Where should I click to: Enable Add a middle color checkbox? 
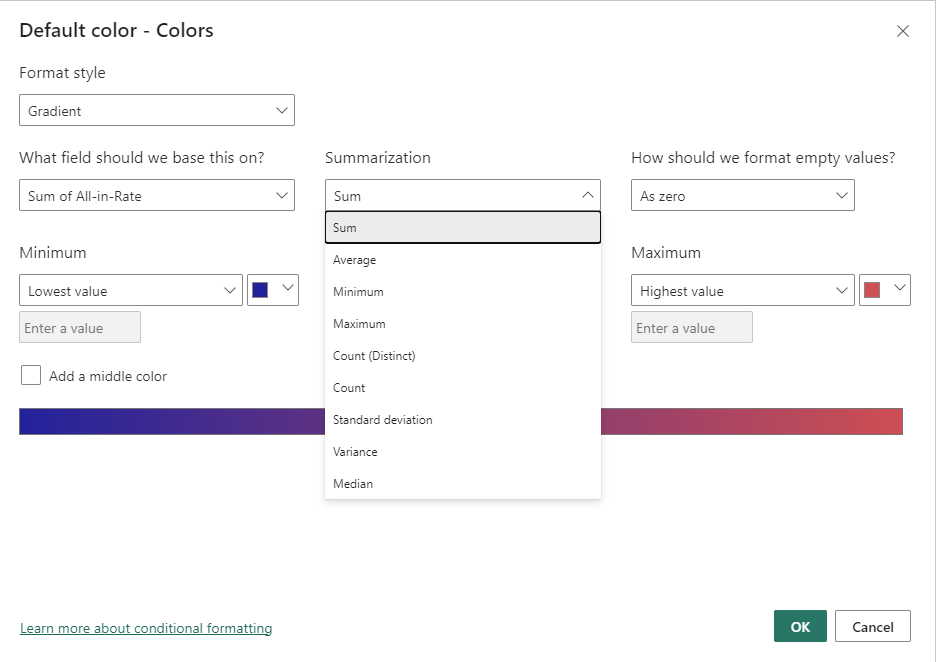click(31, 375)
